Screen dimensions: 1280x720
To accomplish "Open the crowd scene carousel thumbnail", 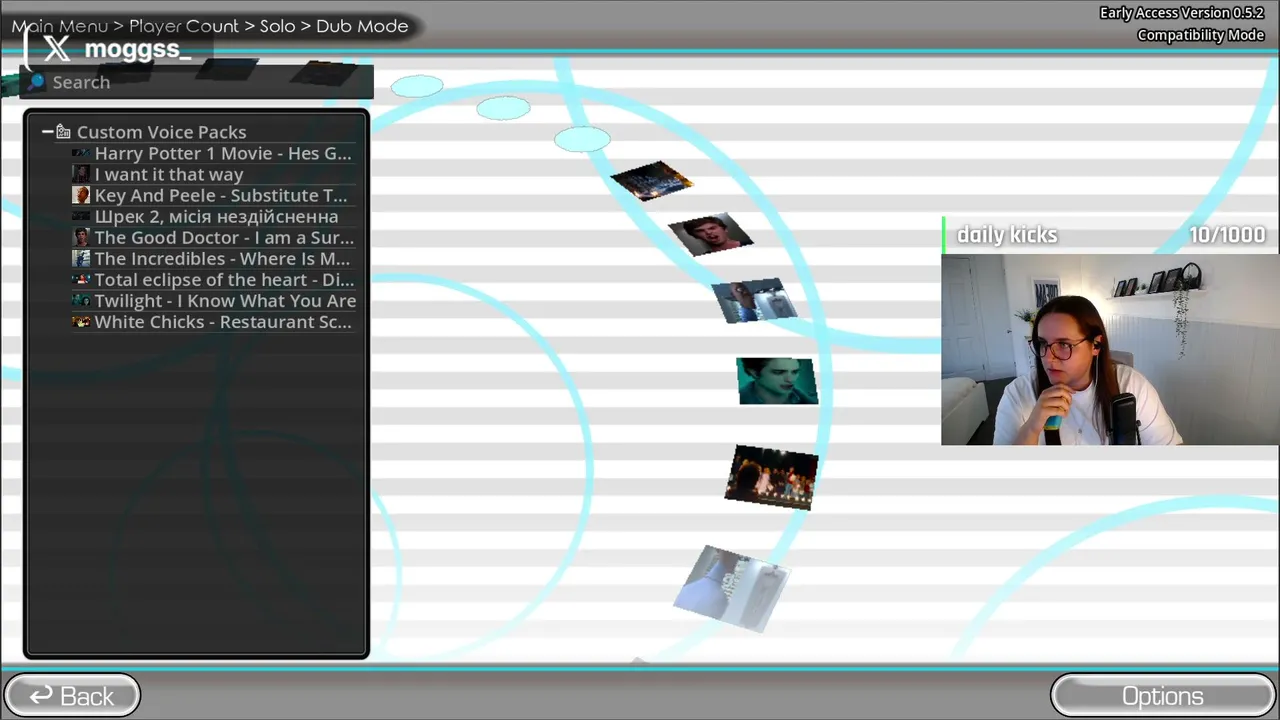I will [771, 478].
